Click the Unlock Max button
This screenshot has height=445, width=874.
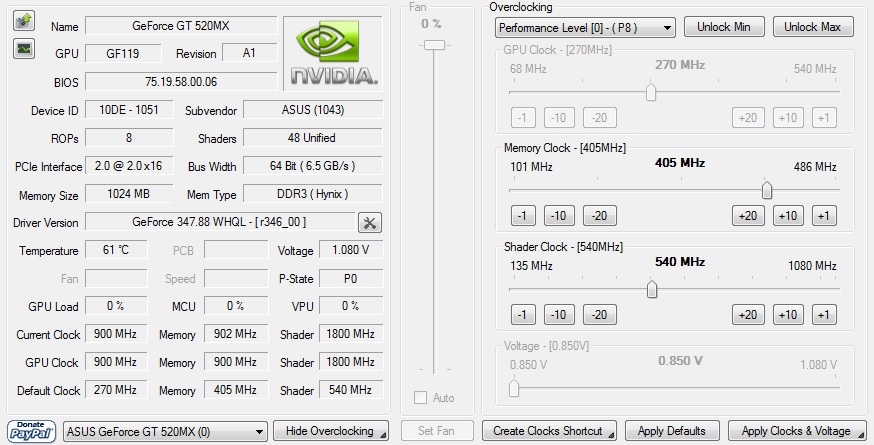pos(812,27)
